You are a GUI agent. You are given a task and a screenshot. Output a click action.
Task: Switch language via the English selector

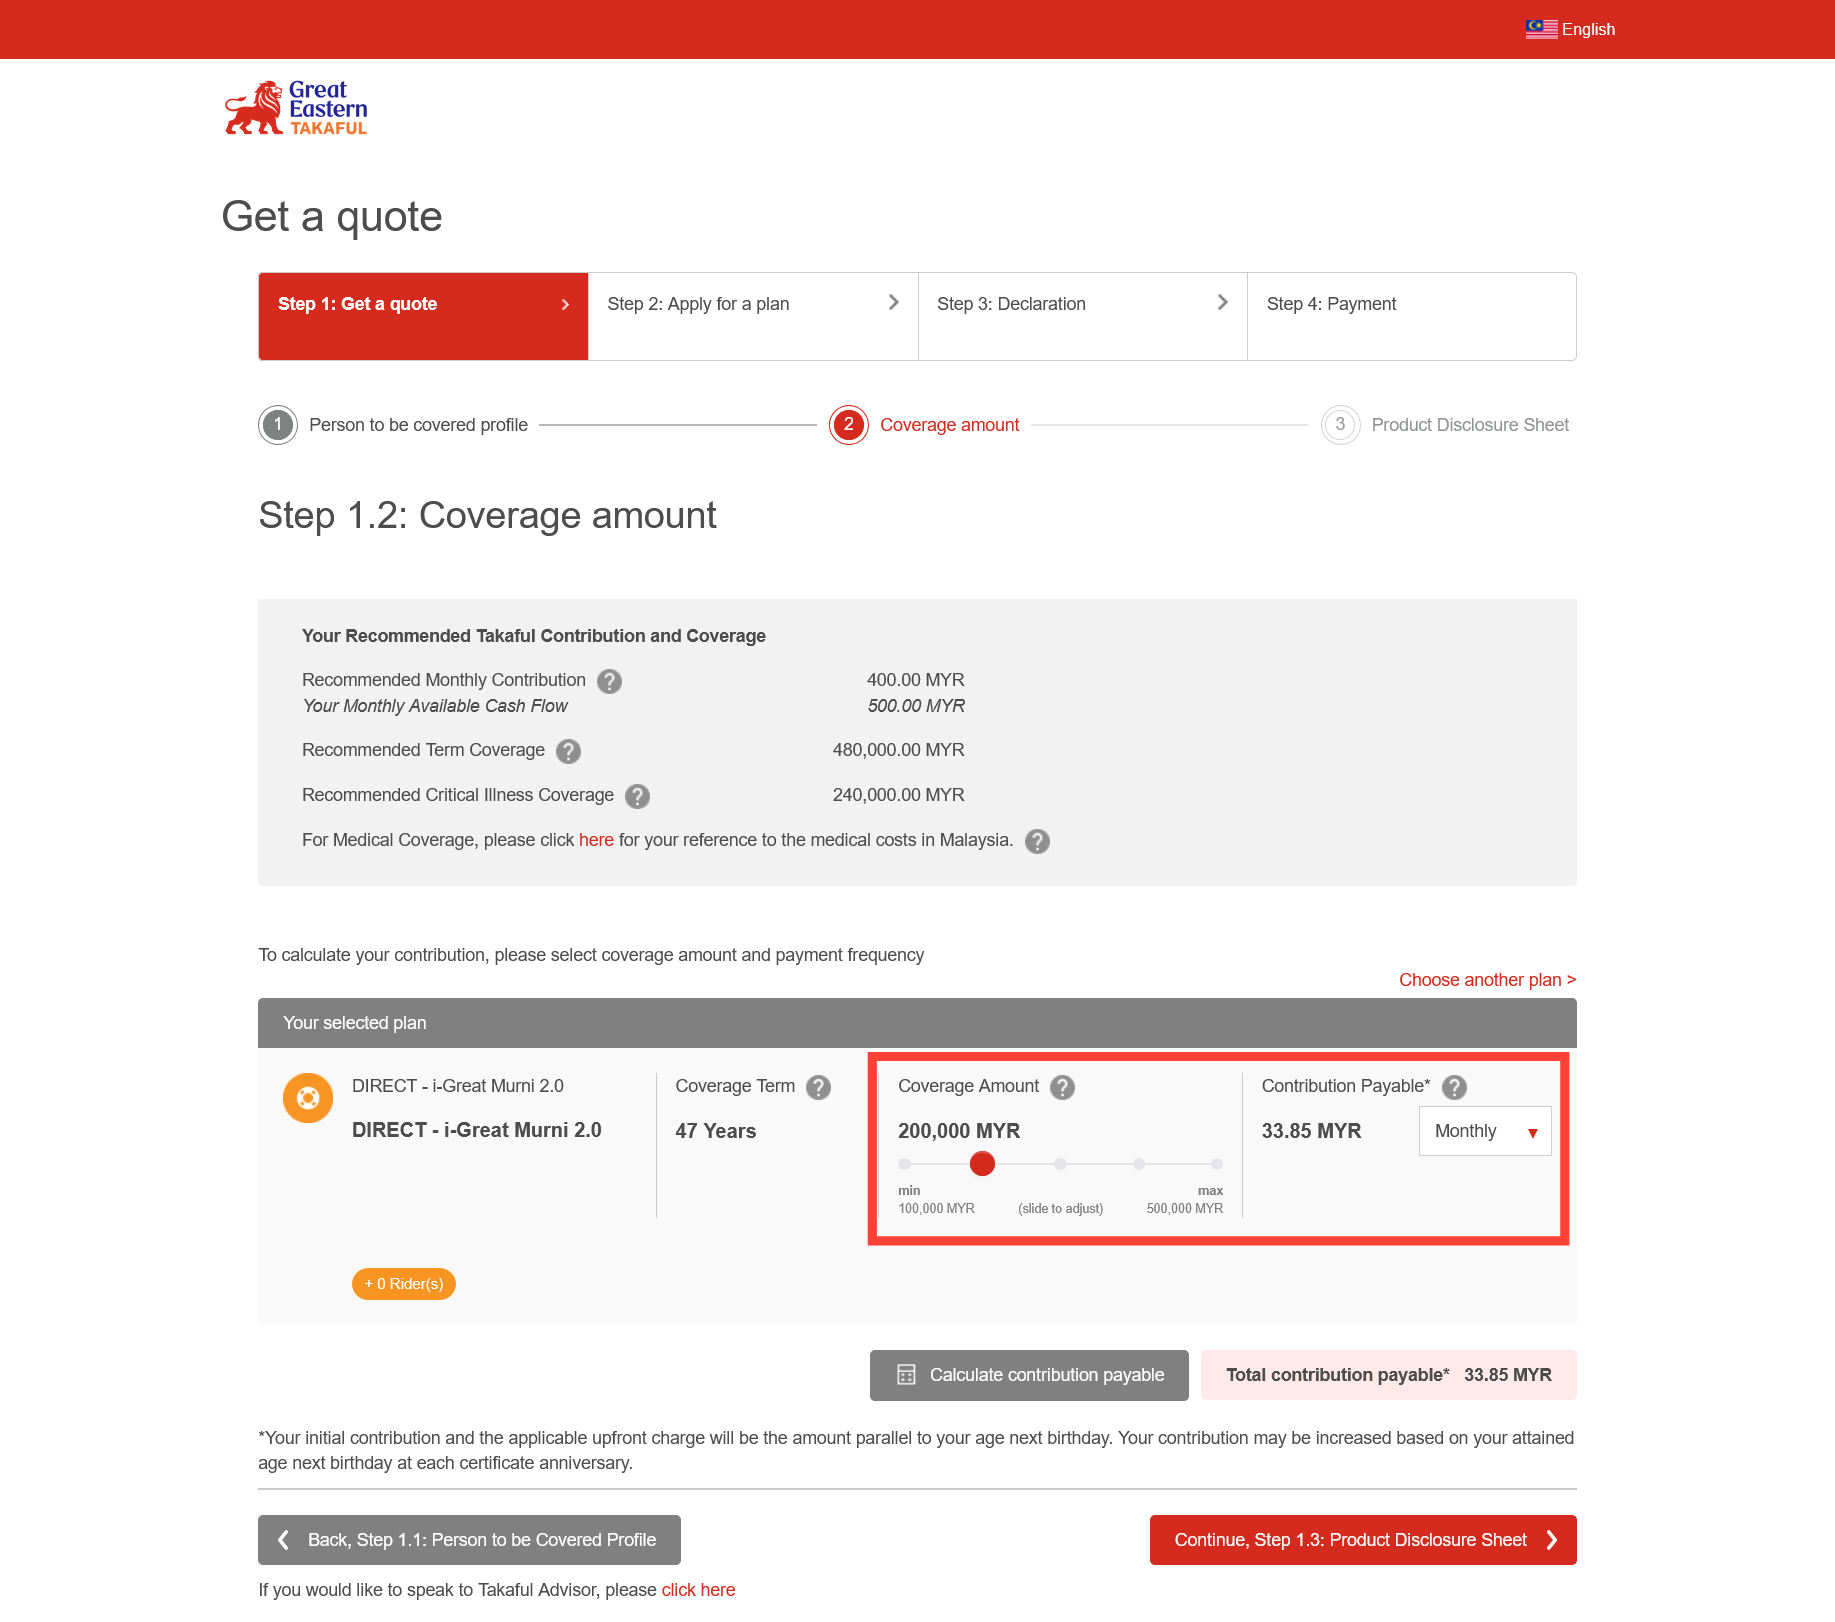1571,29
